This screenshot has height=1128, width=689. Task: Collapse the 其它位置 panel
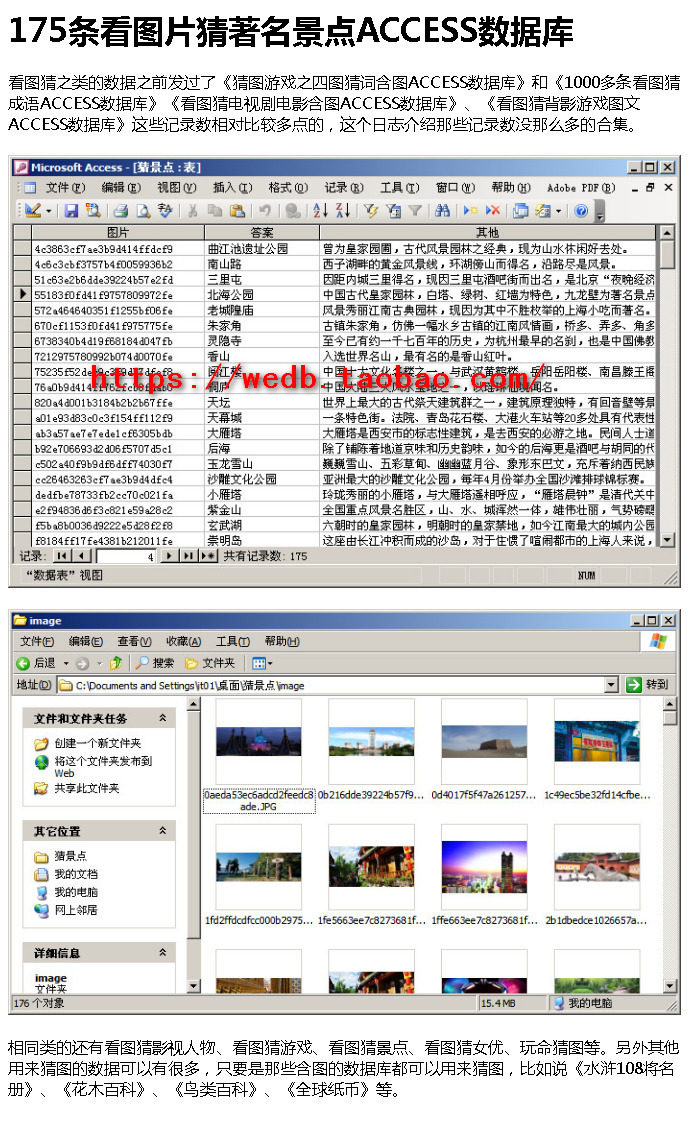tap(163, 830)
